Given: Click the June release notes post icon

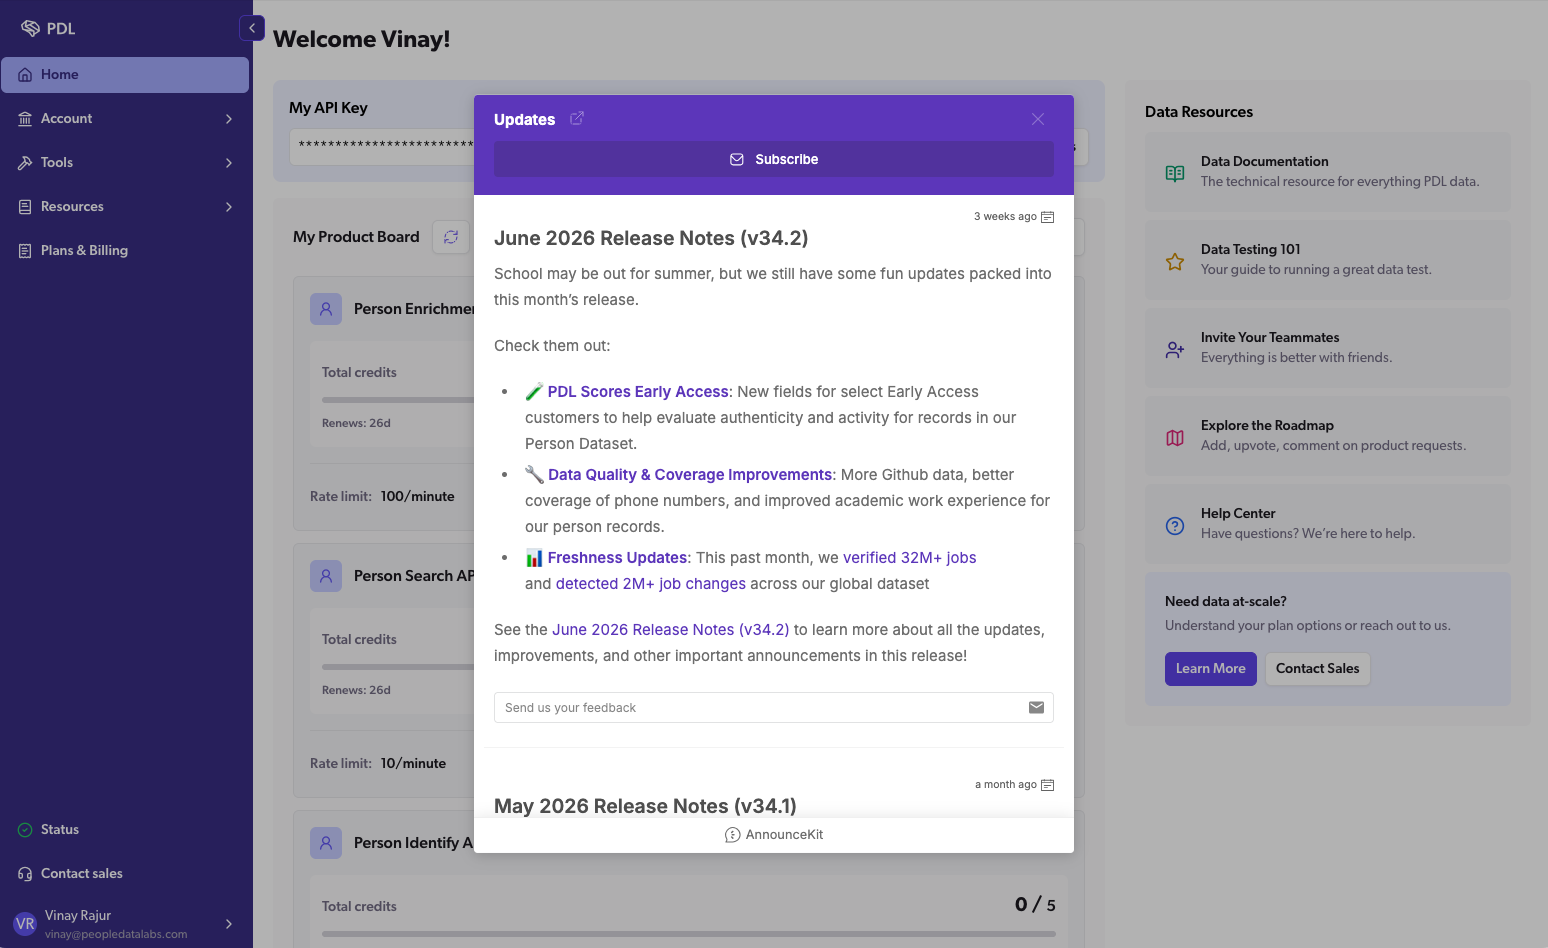Looking at the screenshot, I should pos(1048,217).
